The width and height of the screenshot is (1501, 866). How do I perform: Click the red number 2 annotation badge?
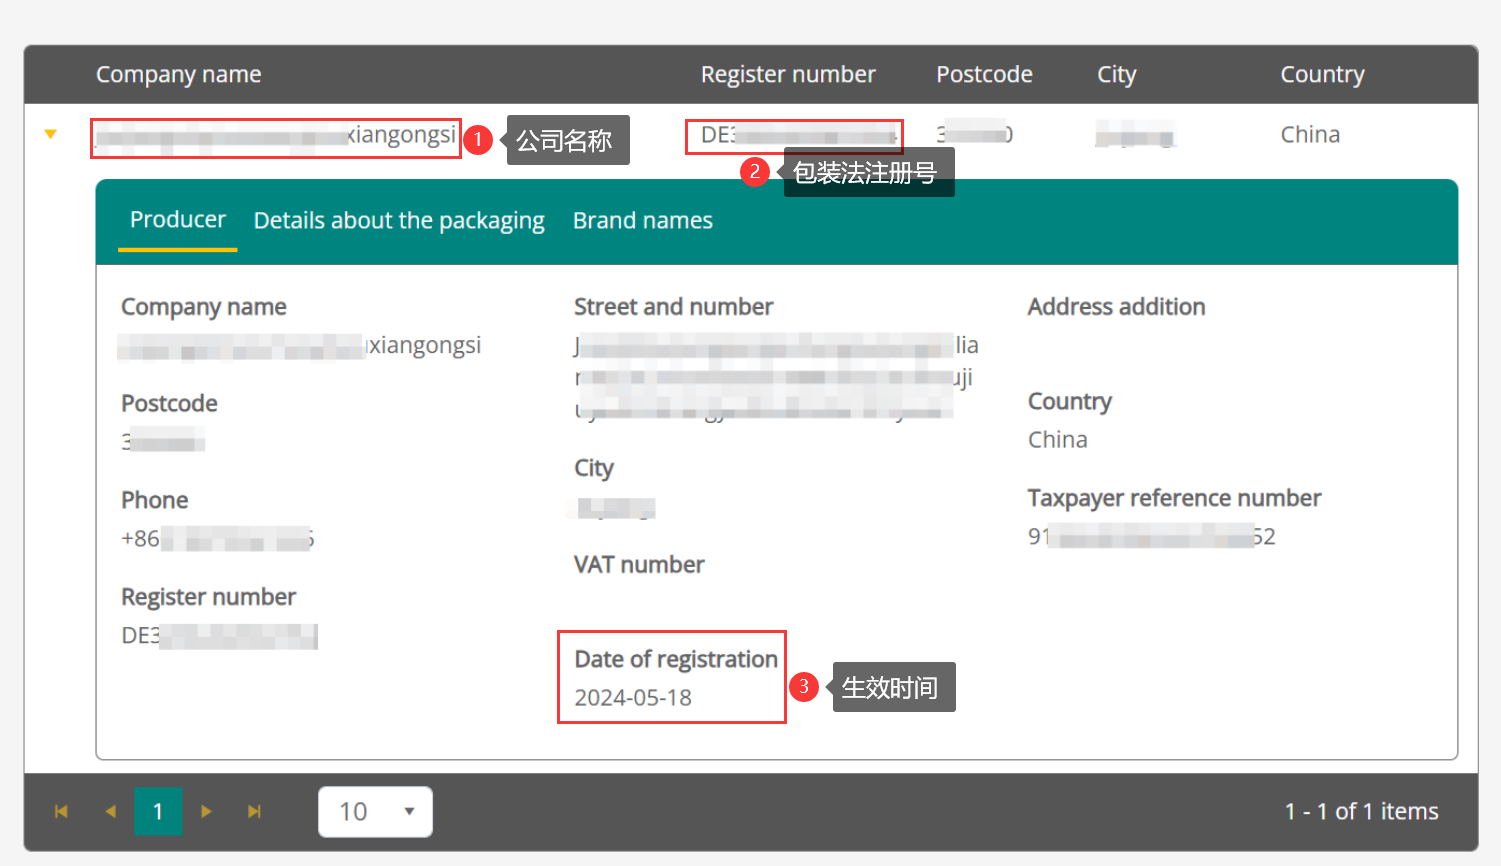tap(754, 172)
